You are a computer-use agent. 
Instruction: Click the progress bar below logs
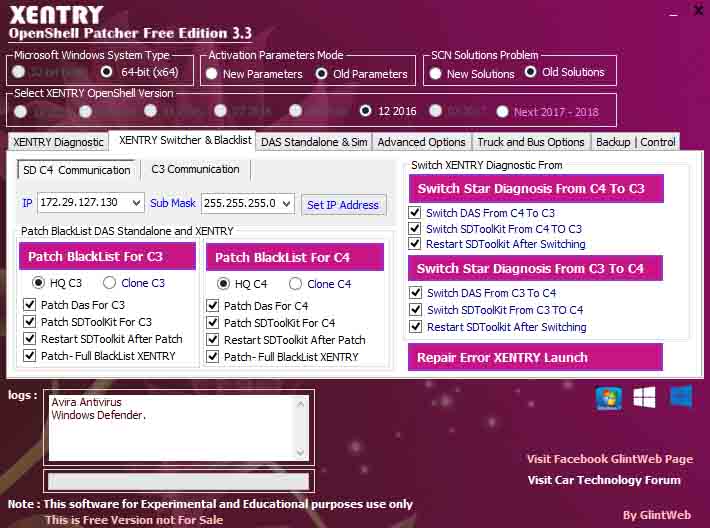178,481
